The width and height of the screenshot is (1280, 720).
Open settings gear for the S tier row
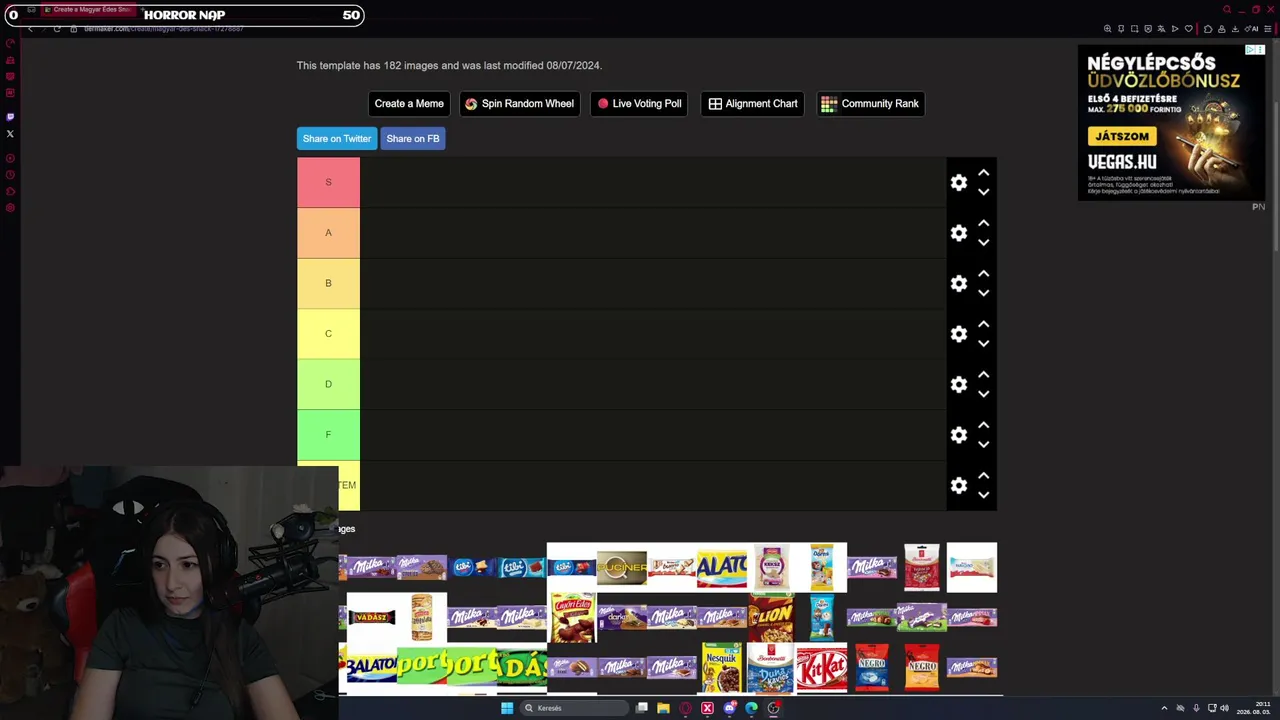click(x=959, y=182)
